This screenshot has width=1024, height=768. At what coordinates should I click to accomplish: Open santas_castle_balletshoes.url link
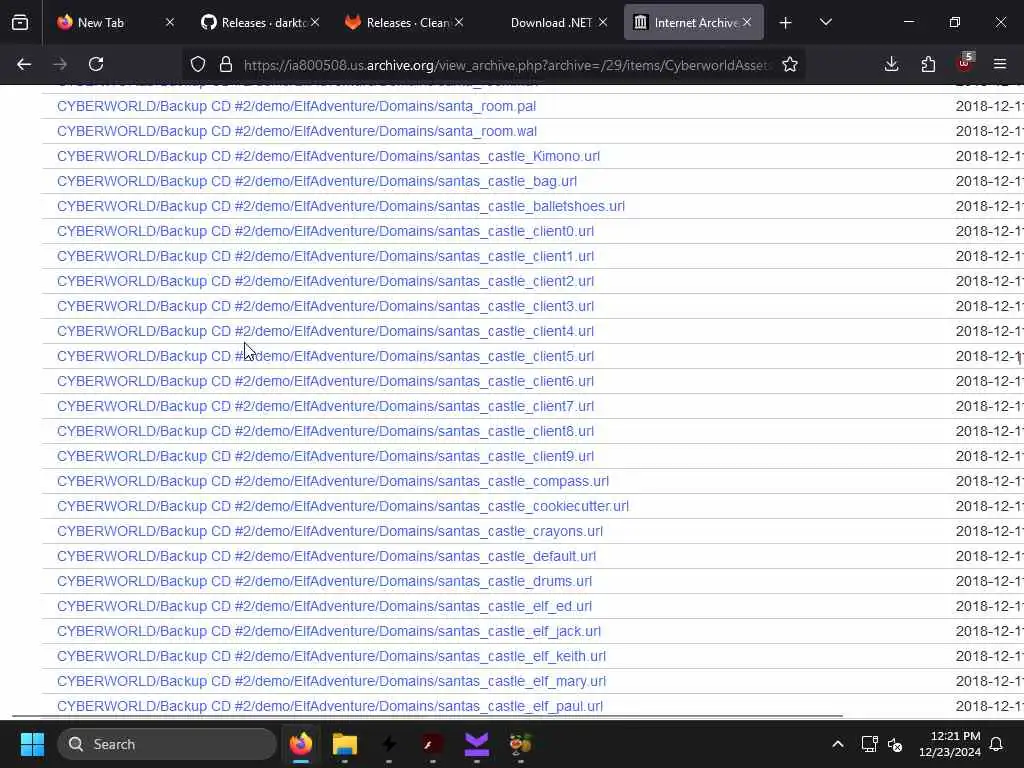click(341, 206)
